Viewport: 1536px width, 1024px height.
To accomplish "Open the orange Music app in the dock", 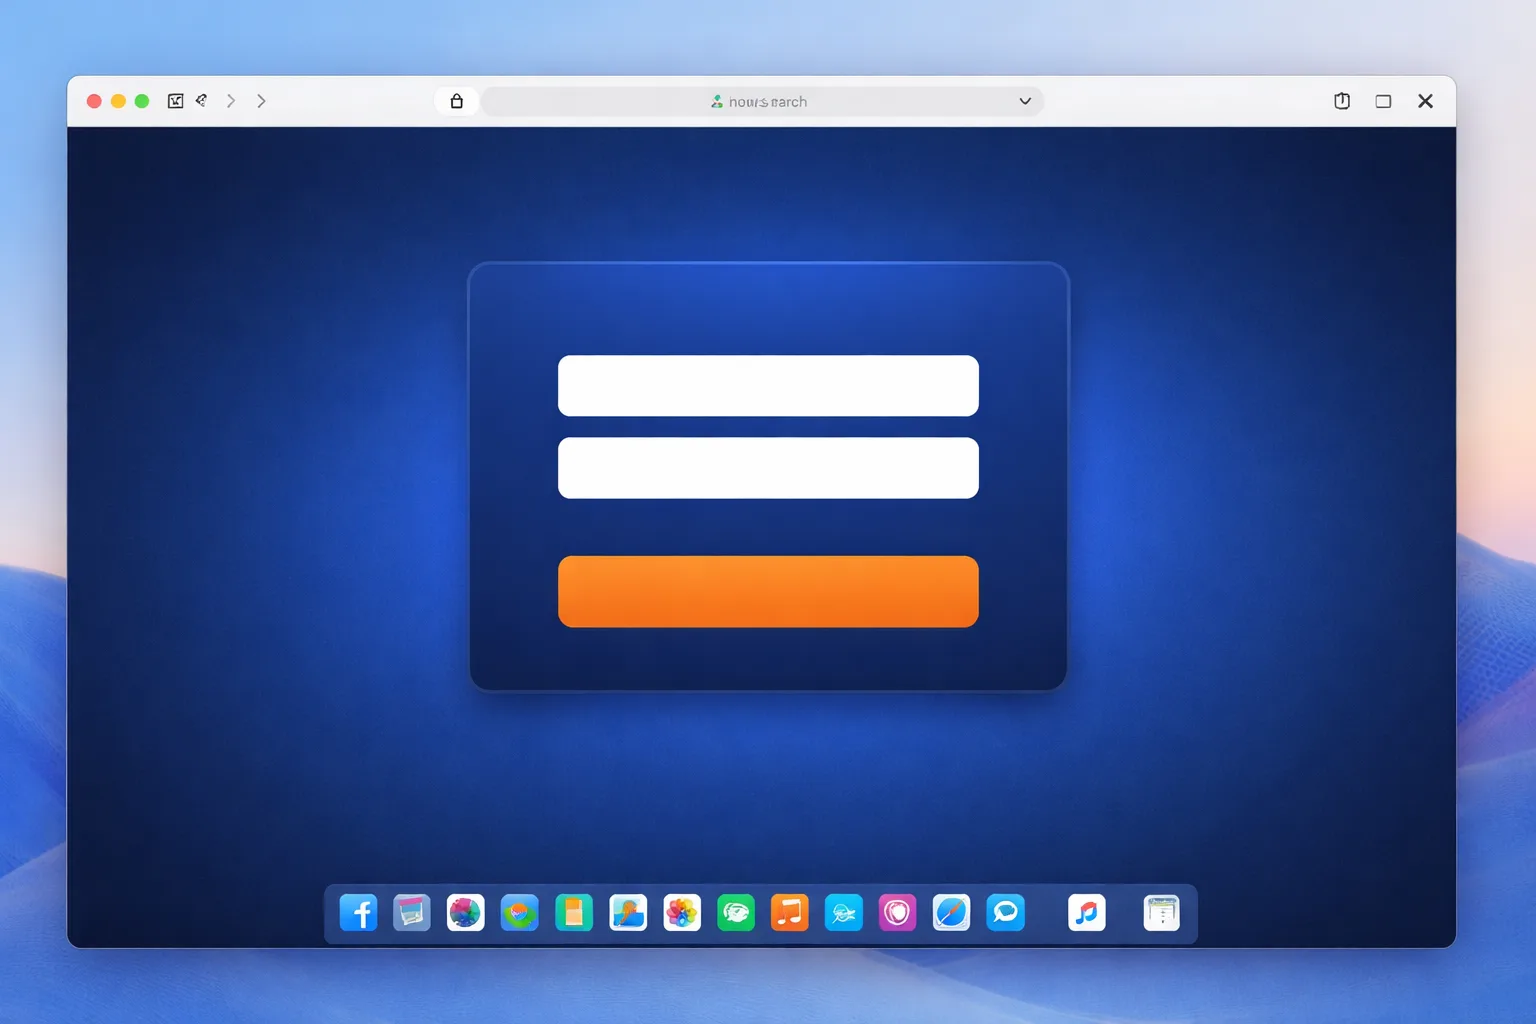I will (x=790, y=913).
